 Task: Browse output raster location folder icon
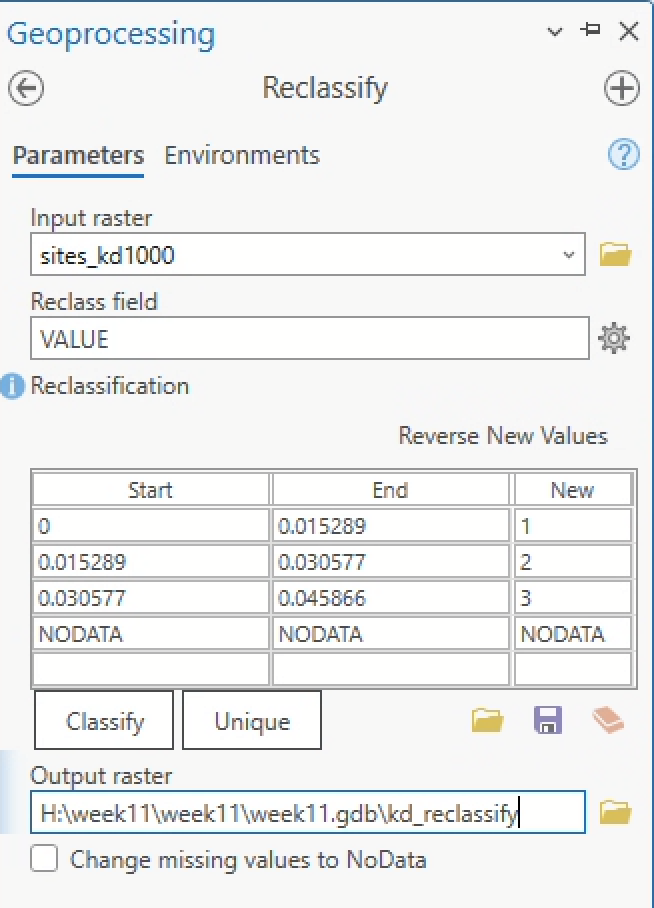(x=616, y=813)
